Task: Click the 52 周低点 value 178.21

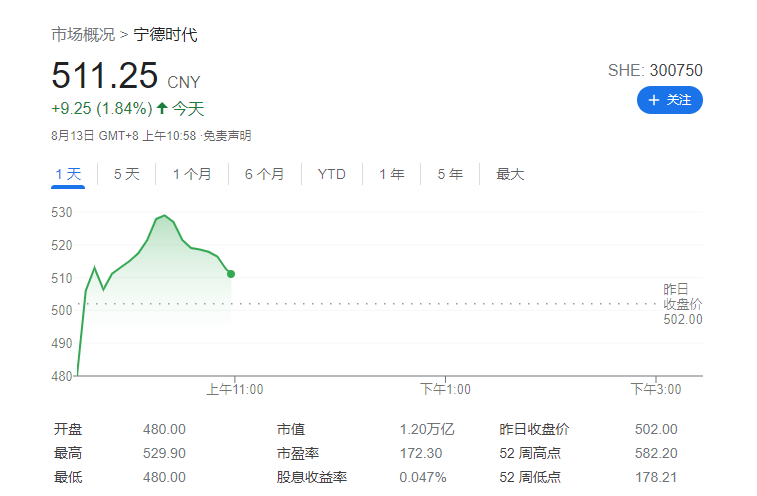Action: click(656, 478)
